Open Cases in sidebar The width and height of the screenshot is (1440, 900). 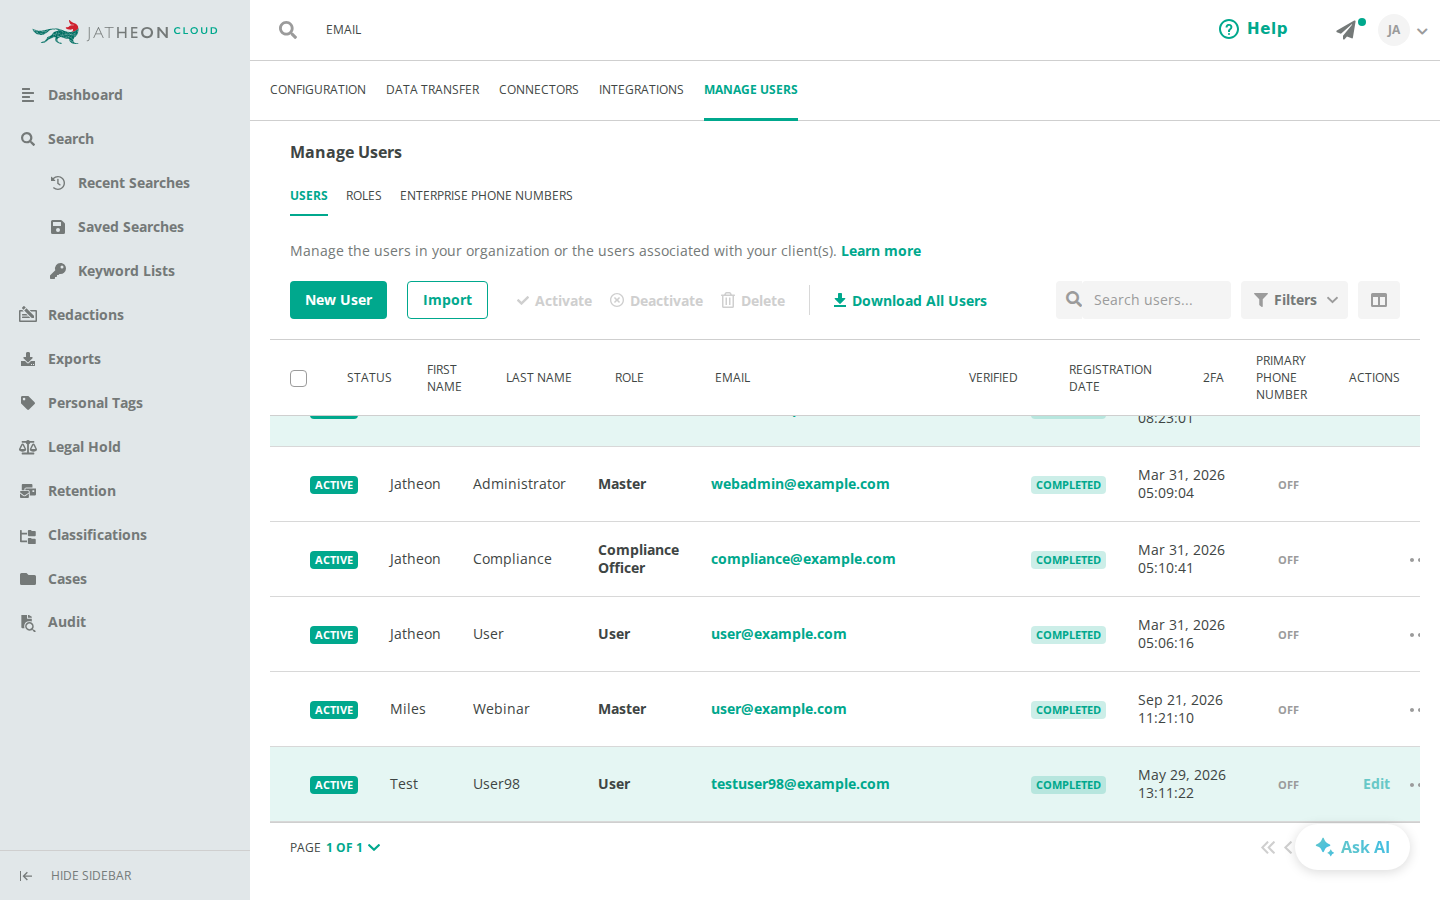click(x=67, y=579)
